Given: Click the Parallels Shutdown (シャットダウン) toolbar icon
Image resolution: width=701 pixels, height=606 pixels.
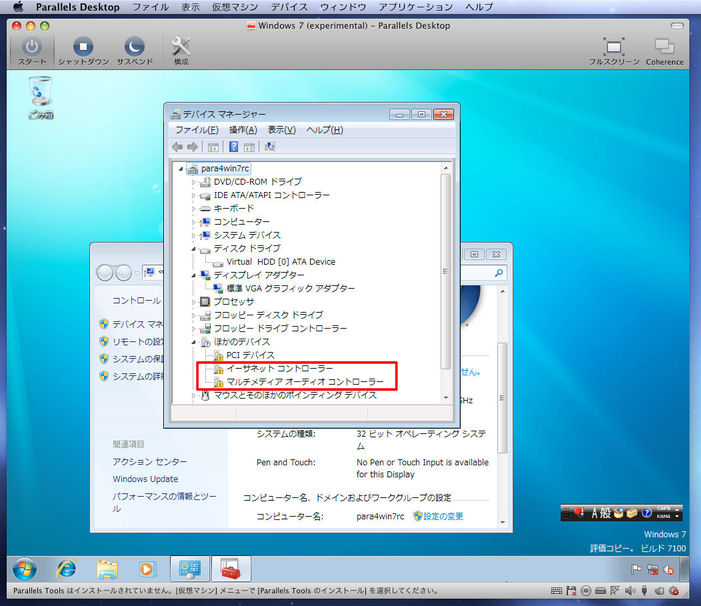Looking at the screenshot, I should pyautogui.click(x=84, y=47).
